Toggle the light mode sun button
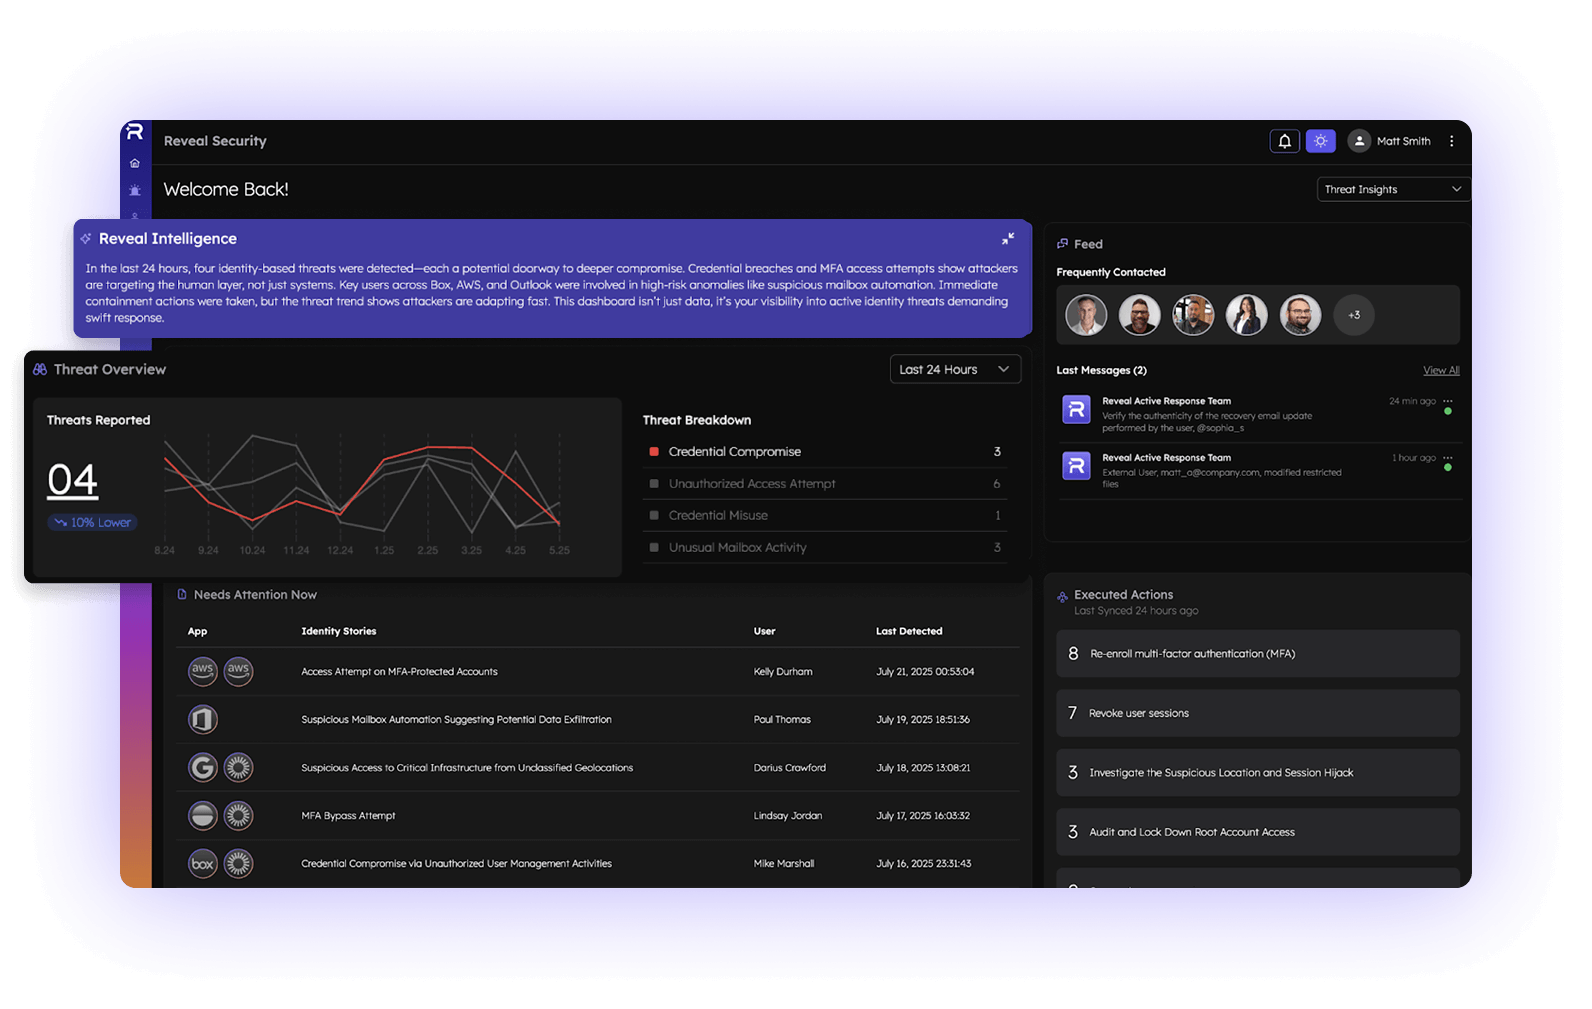The image size is (1592, 1009). [x=1320, y=141]
